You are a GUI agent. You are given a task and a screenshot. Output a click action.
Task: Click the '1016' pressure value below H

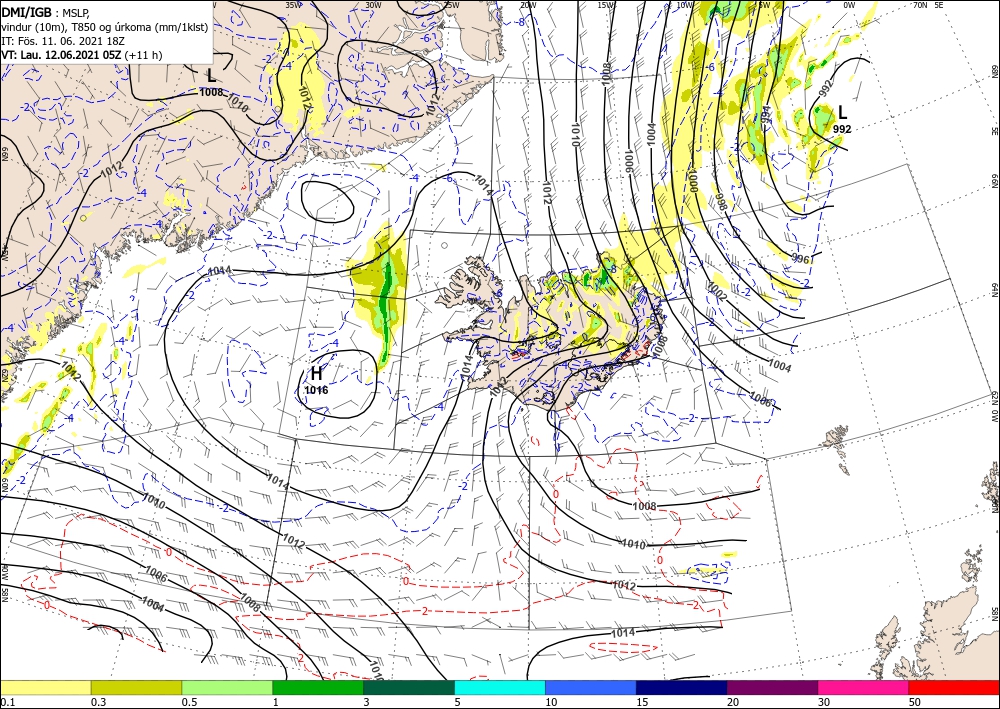tap(316, 390)
